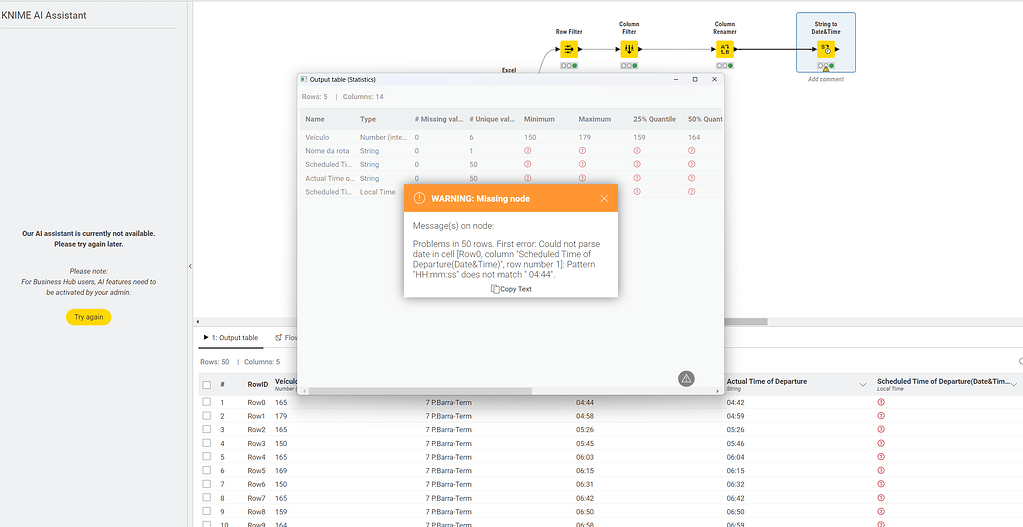Click Row1 error icon in Scheduled Date&Time column
The height and width of the screenshot is (527, 1023).
click(x=881, y=416)
